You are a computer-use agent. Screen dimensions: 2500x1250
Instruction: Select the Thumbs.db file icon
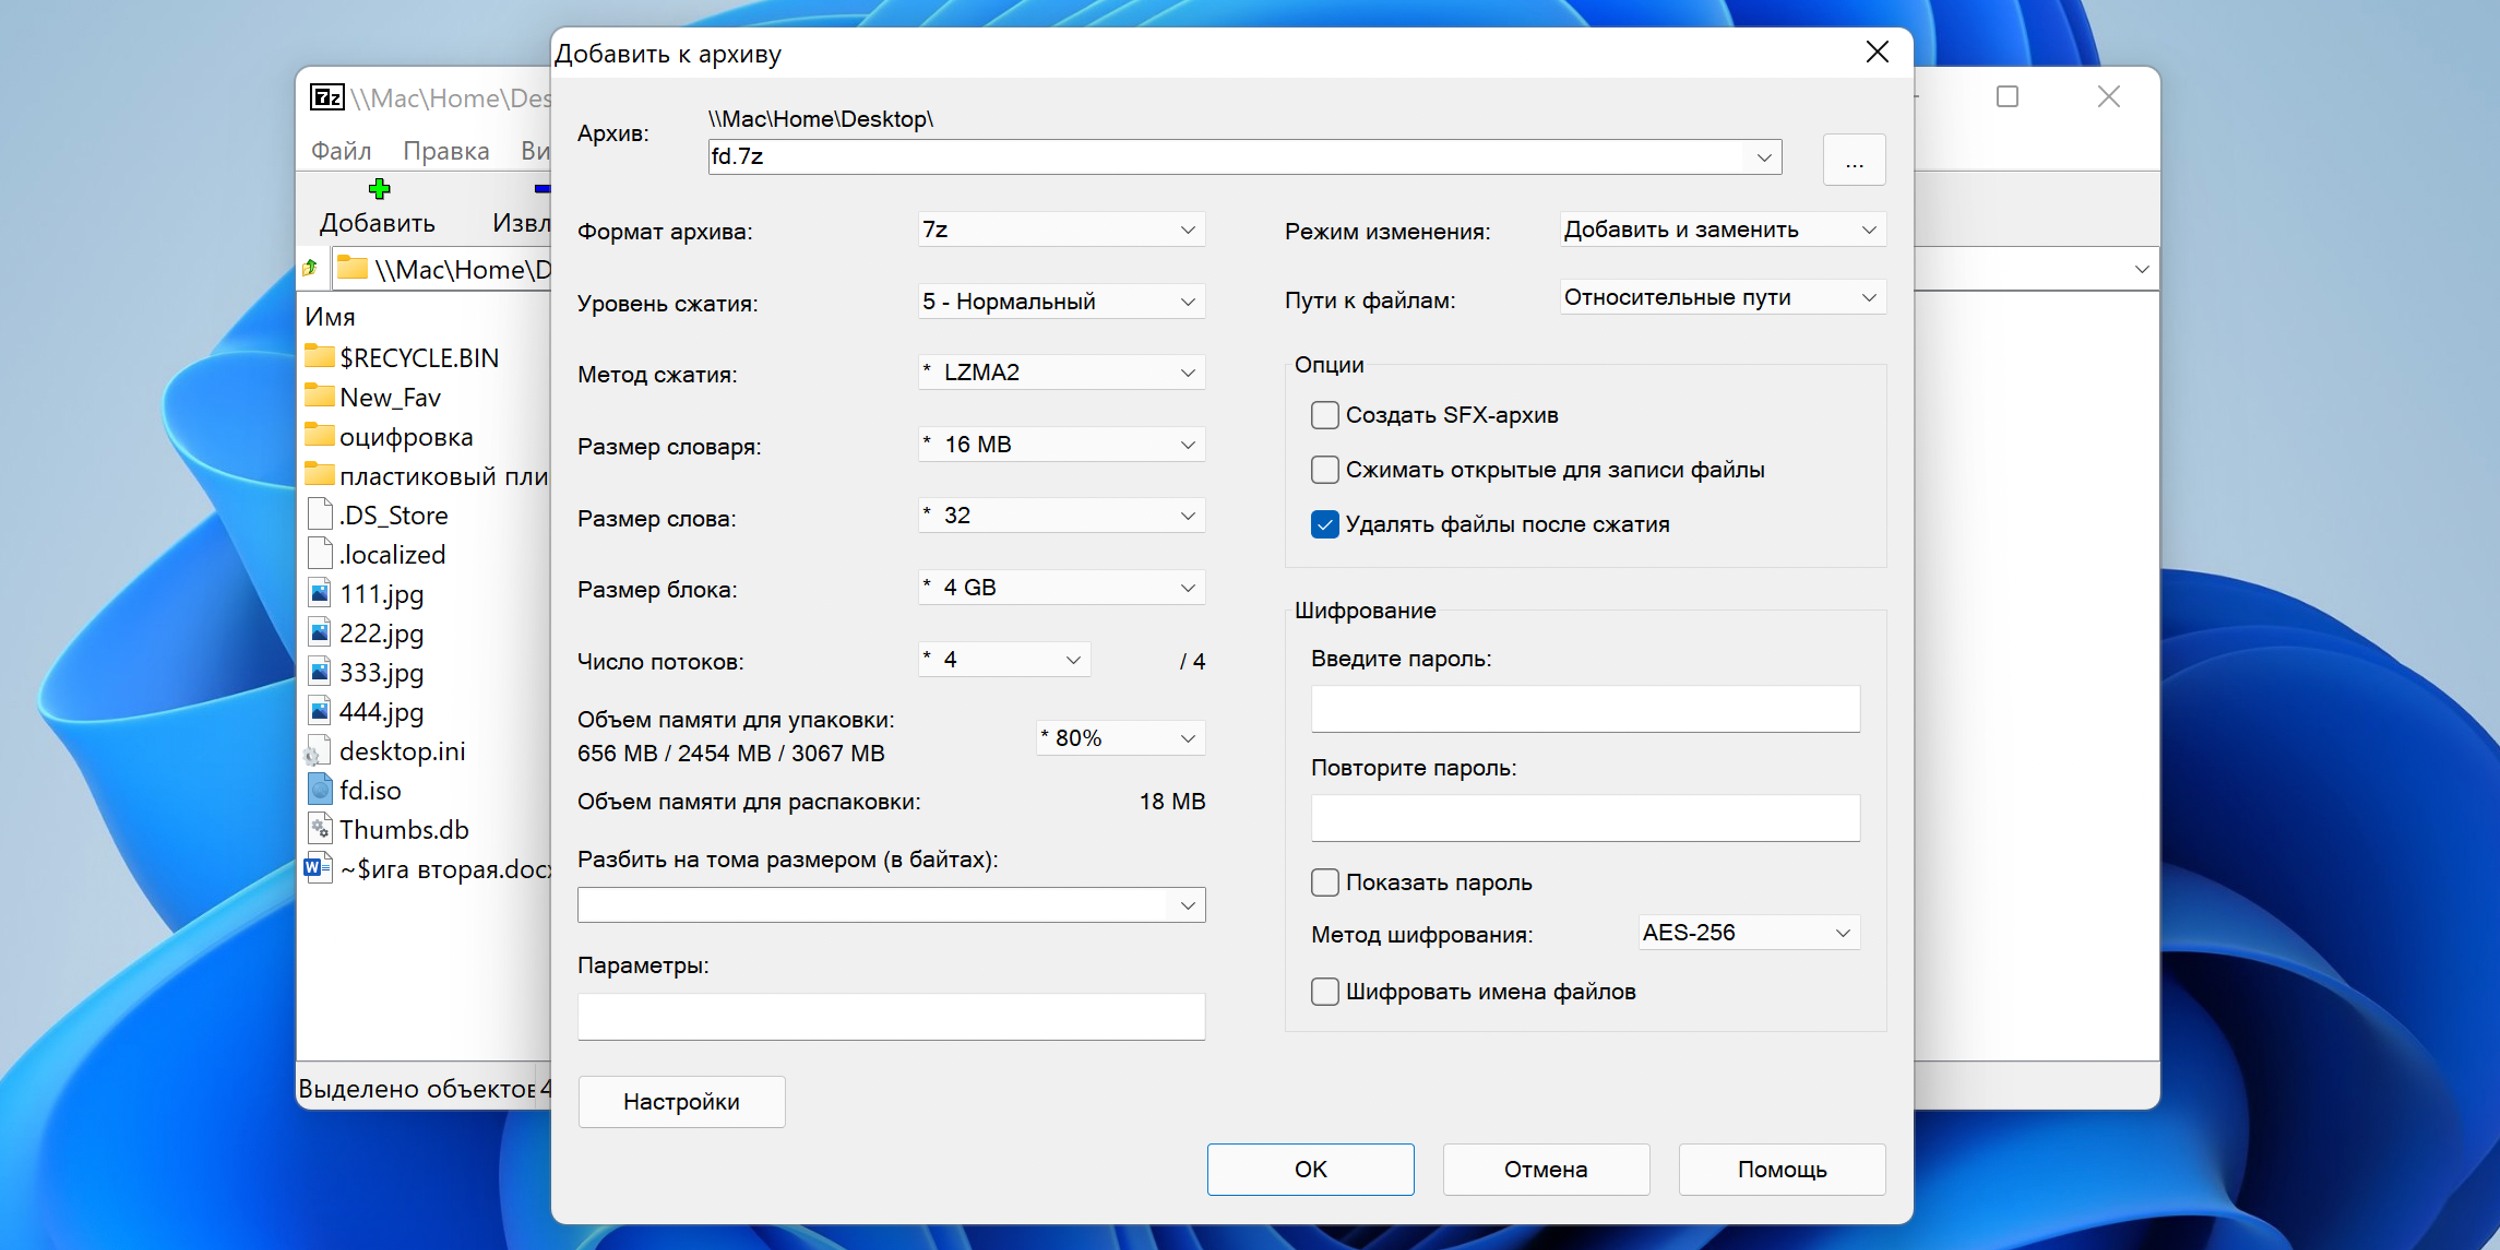coord(319,829)
